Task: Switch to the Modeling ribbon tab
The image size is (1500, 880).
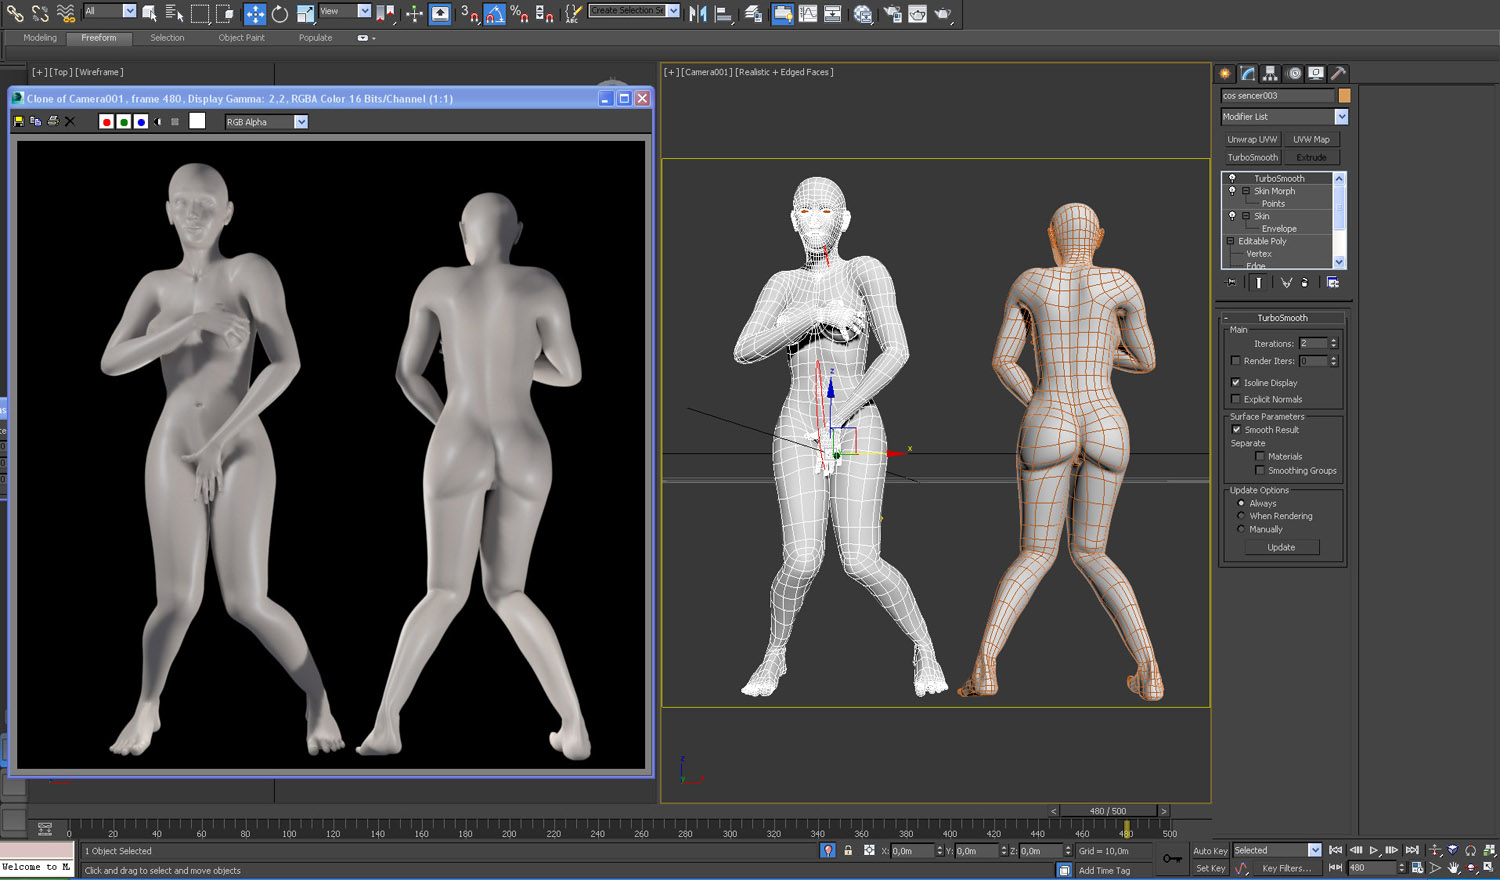Action: [40, 38]
